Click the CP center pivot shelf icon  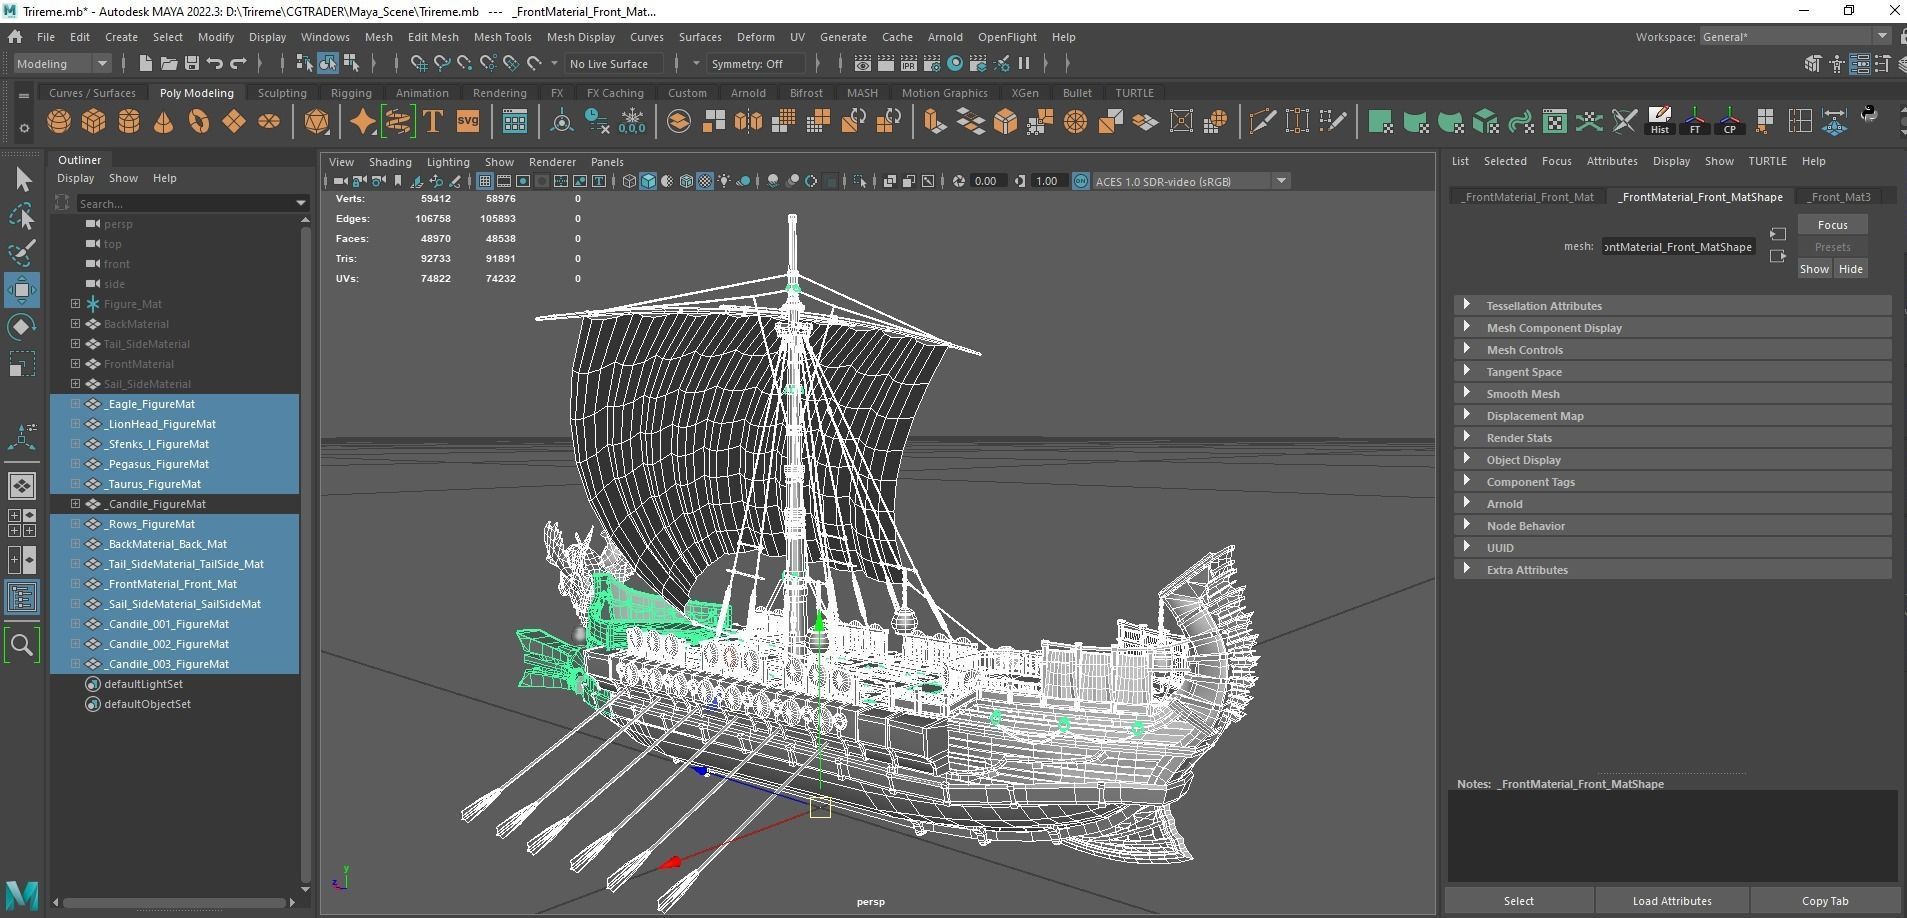click(1730, 122)
